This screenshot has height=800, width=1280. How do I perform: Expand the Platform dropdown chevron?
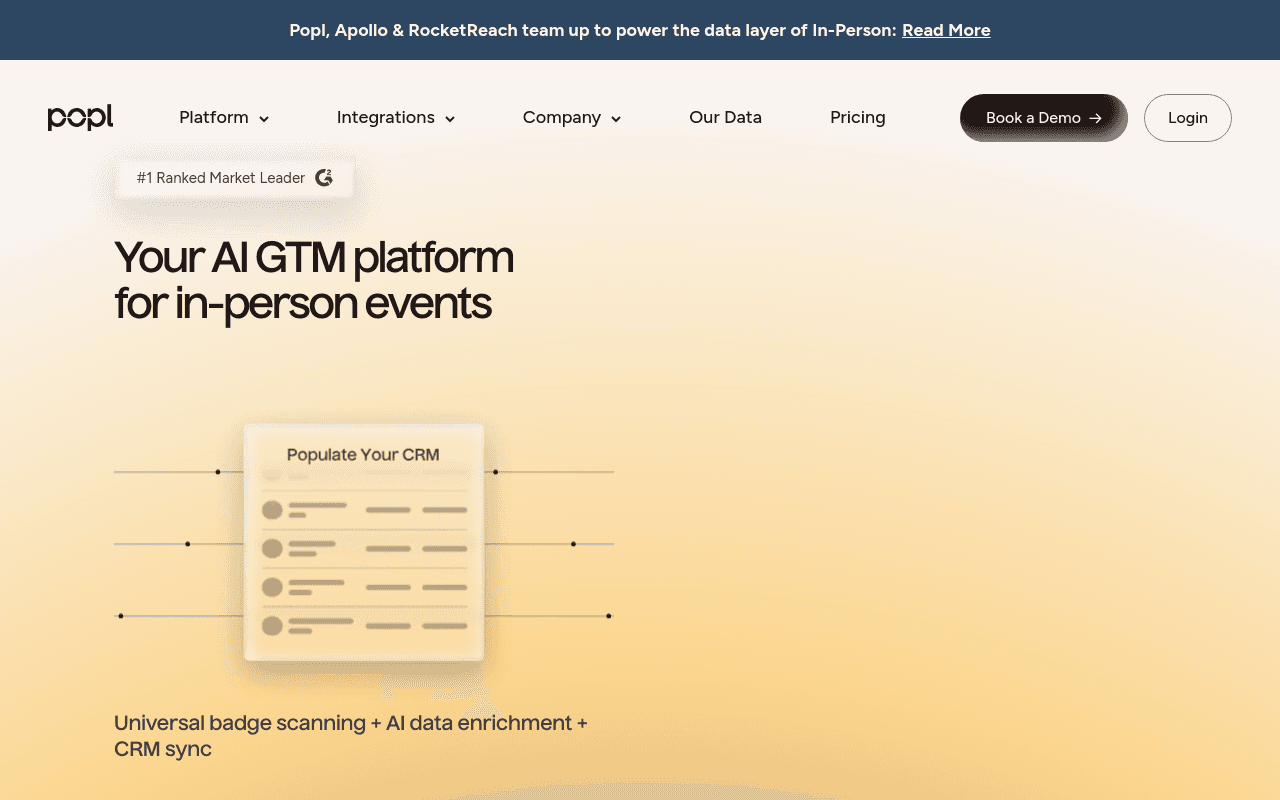pyautogui.click(x=264, y=119)
